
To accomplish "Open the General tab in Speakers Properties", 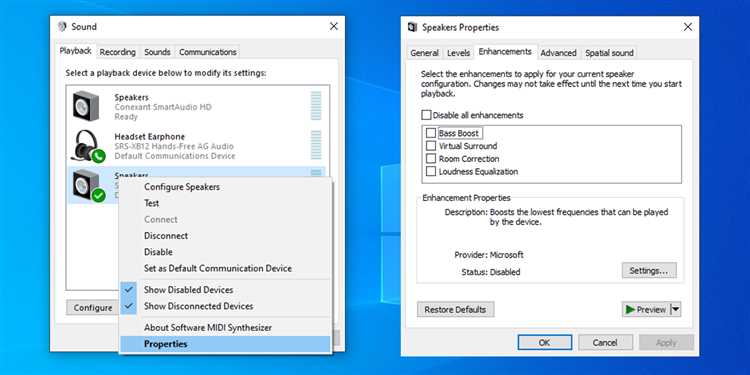I will point(424,53).
